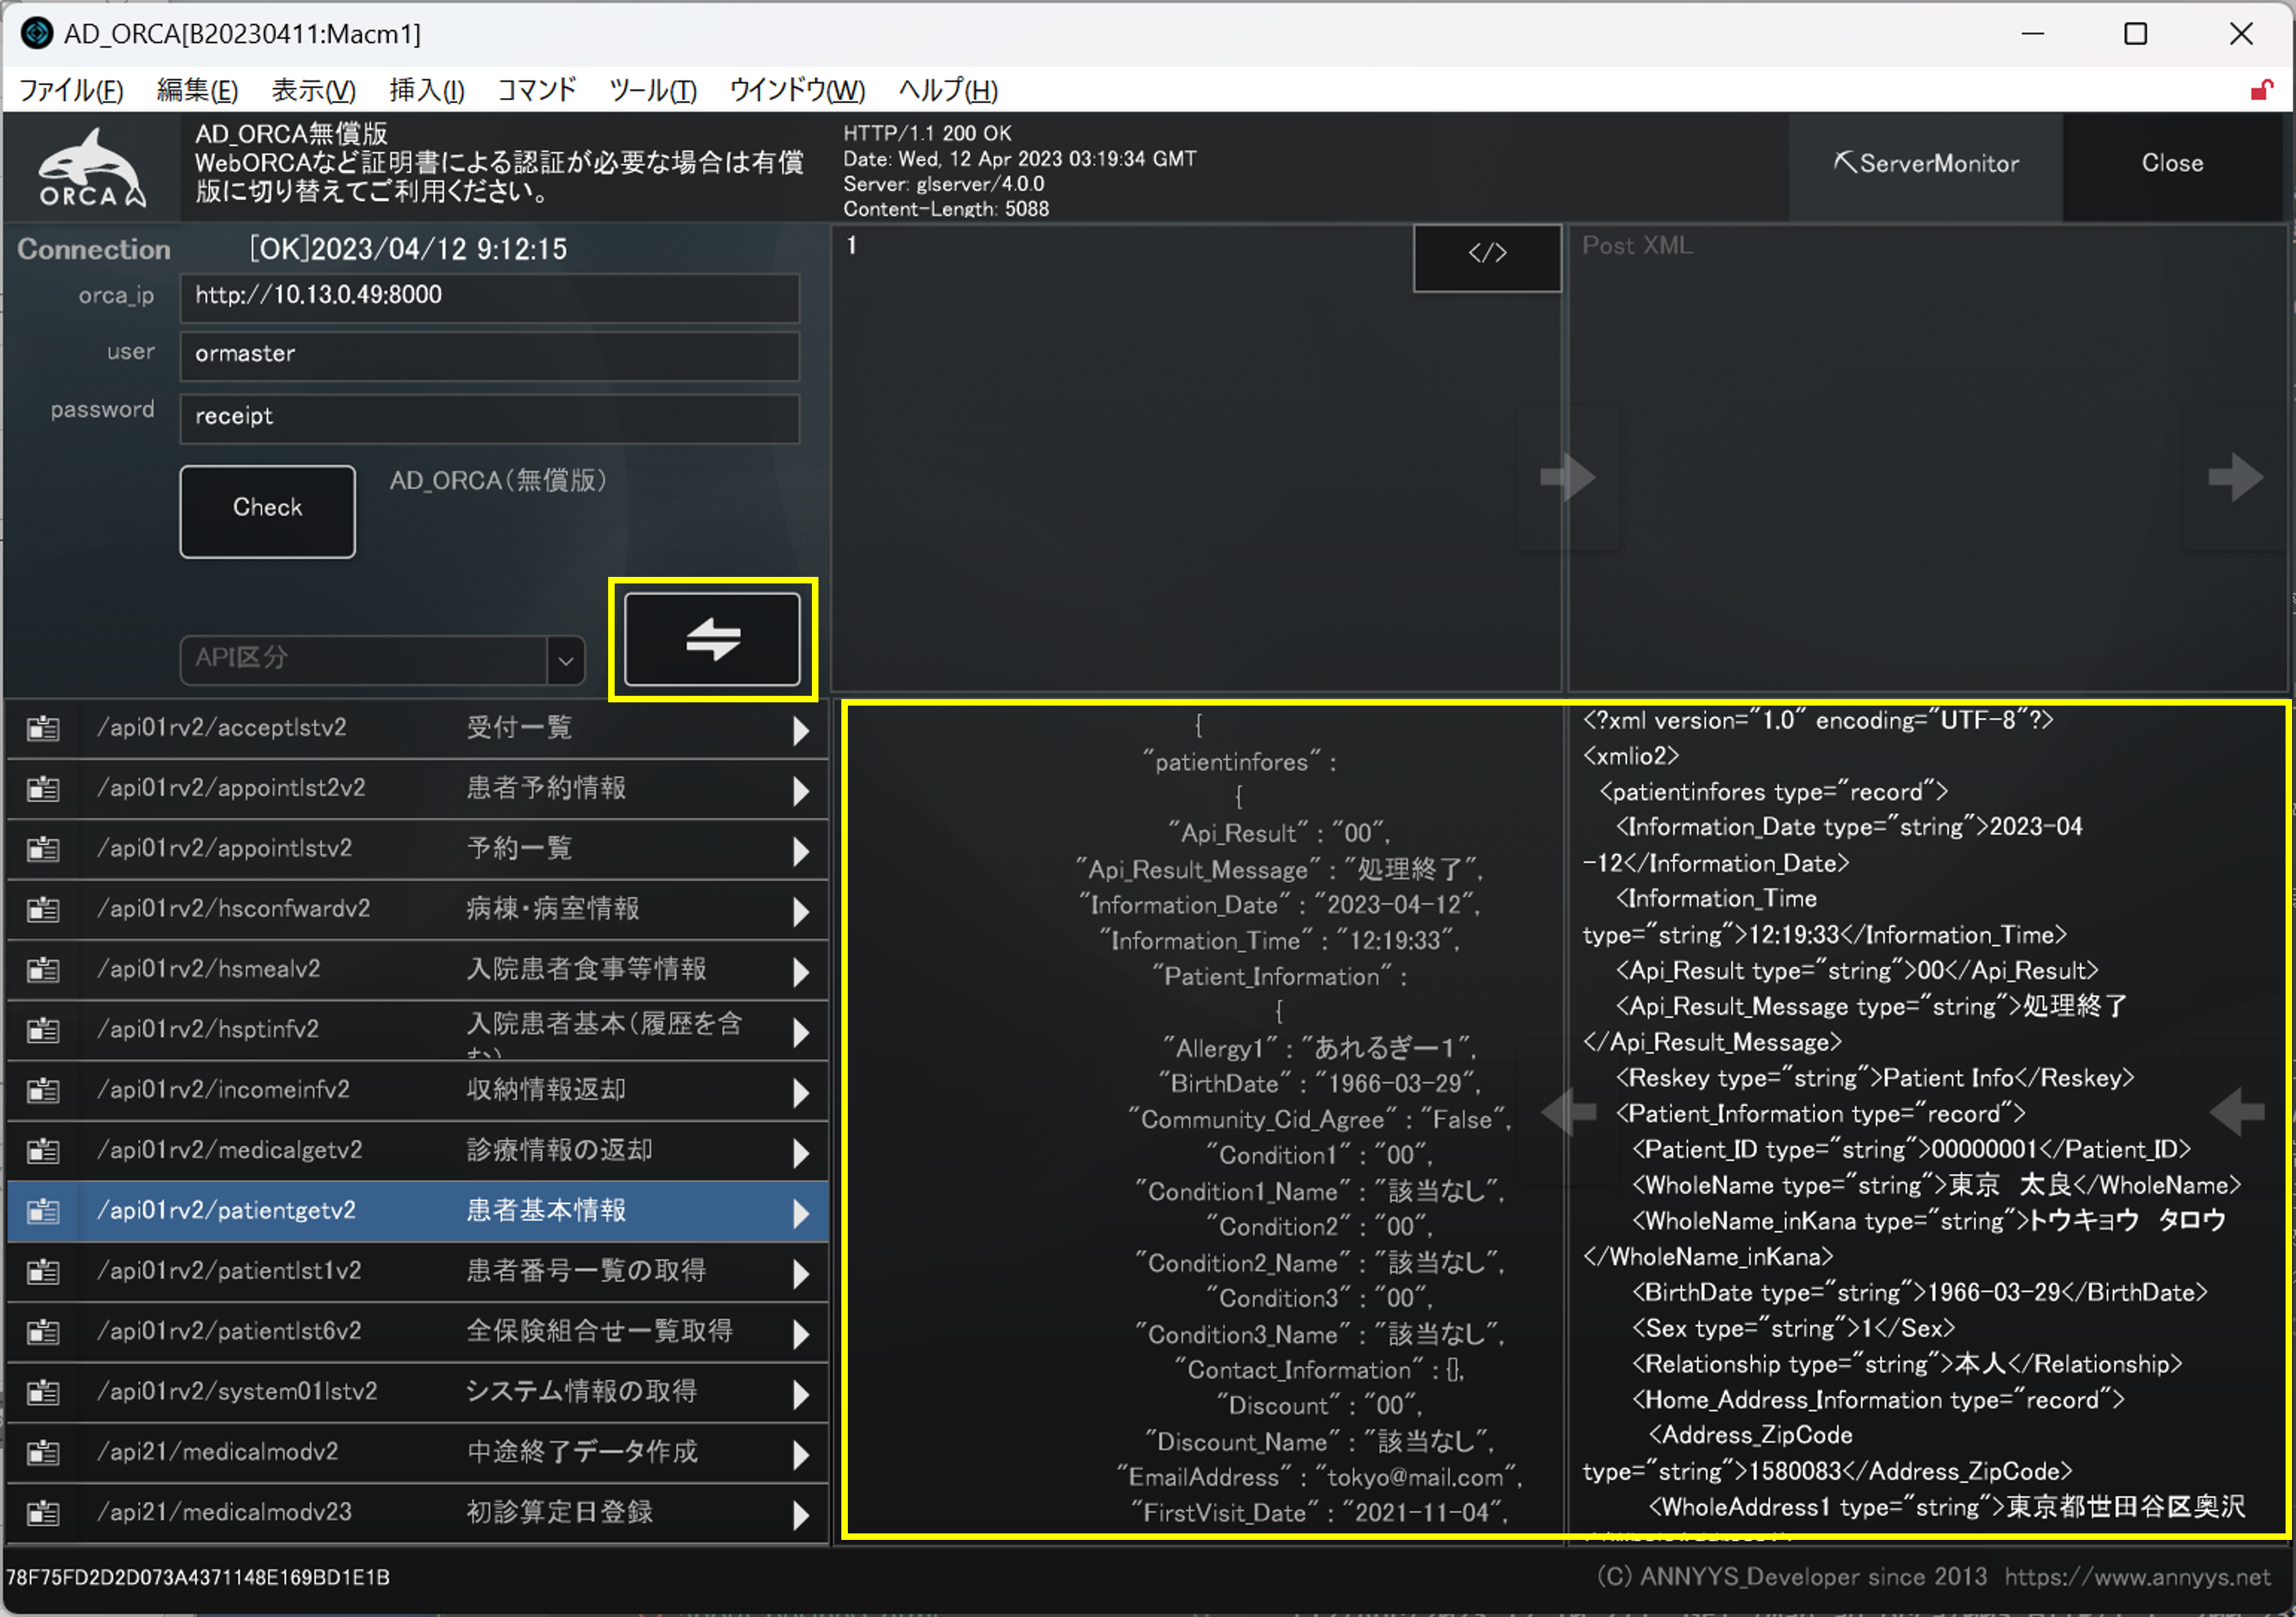Click the icon beside /api01rv2/appointlst2v2
The width and height of the screenshot is (2296, 1617).
click(43, 789)
